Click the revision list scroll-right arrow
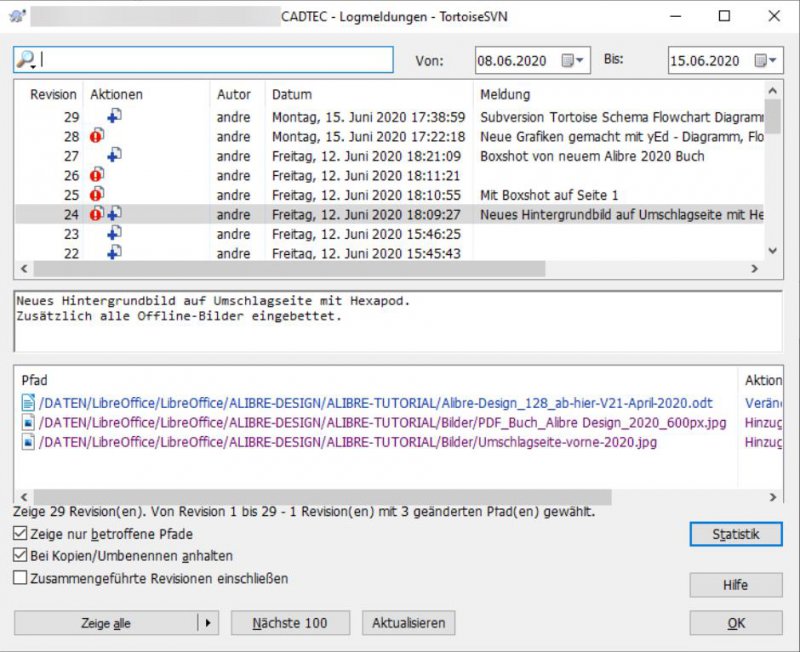Viewport: 800px width, 652px height. pyautogui.click(x=755, y=269)
